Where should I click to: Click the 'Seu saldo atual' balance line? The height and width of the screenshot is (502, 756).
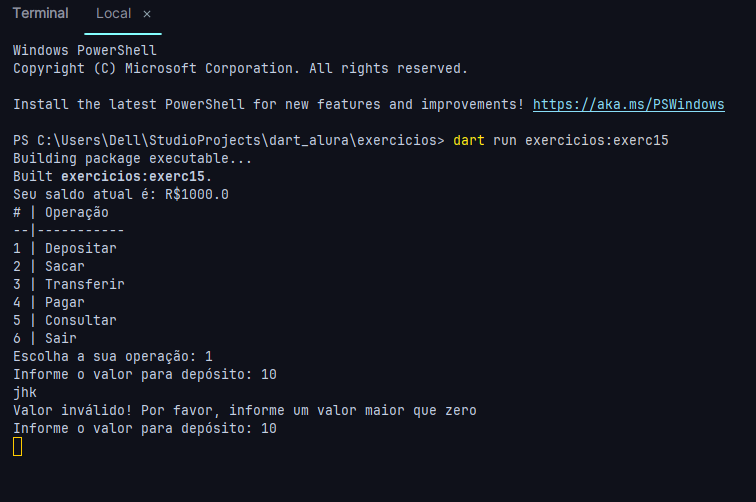(120, 194)
